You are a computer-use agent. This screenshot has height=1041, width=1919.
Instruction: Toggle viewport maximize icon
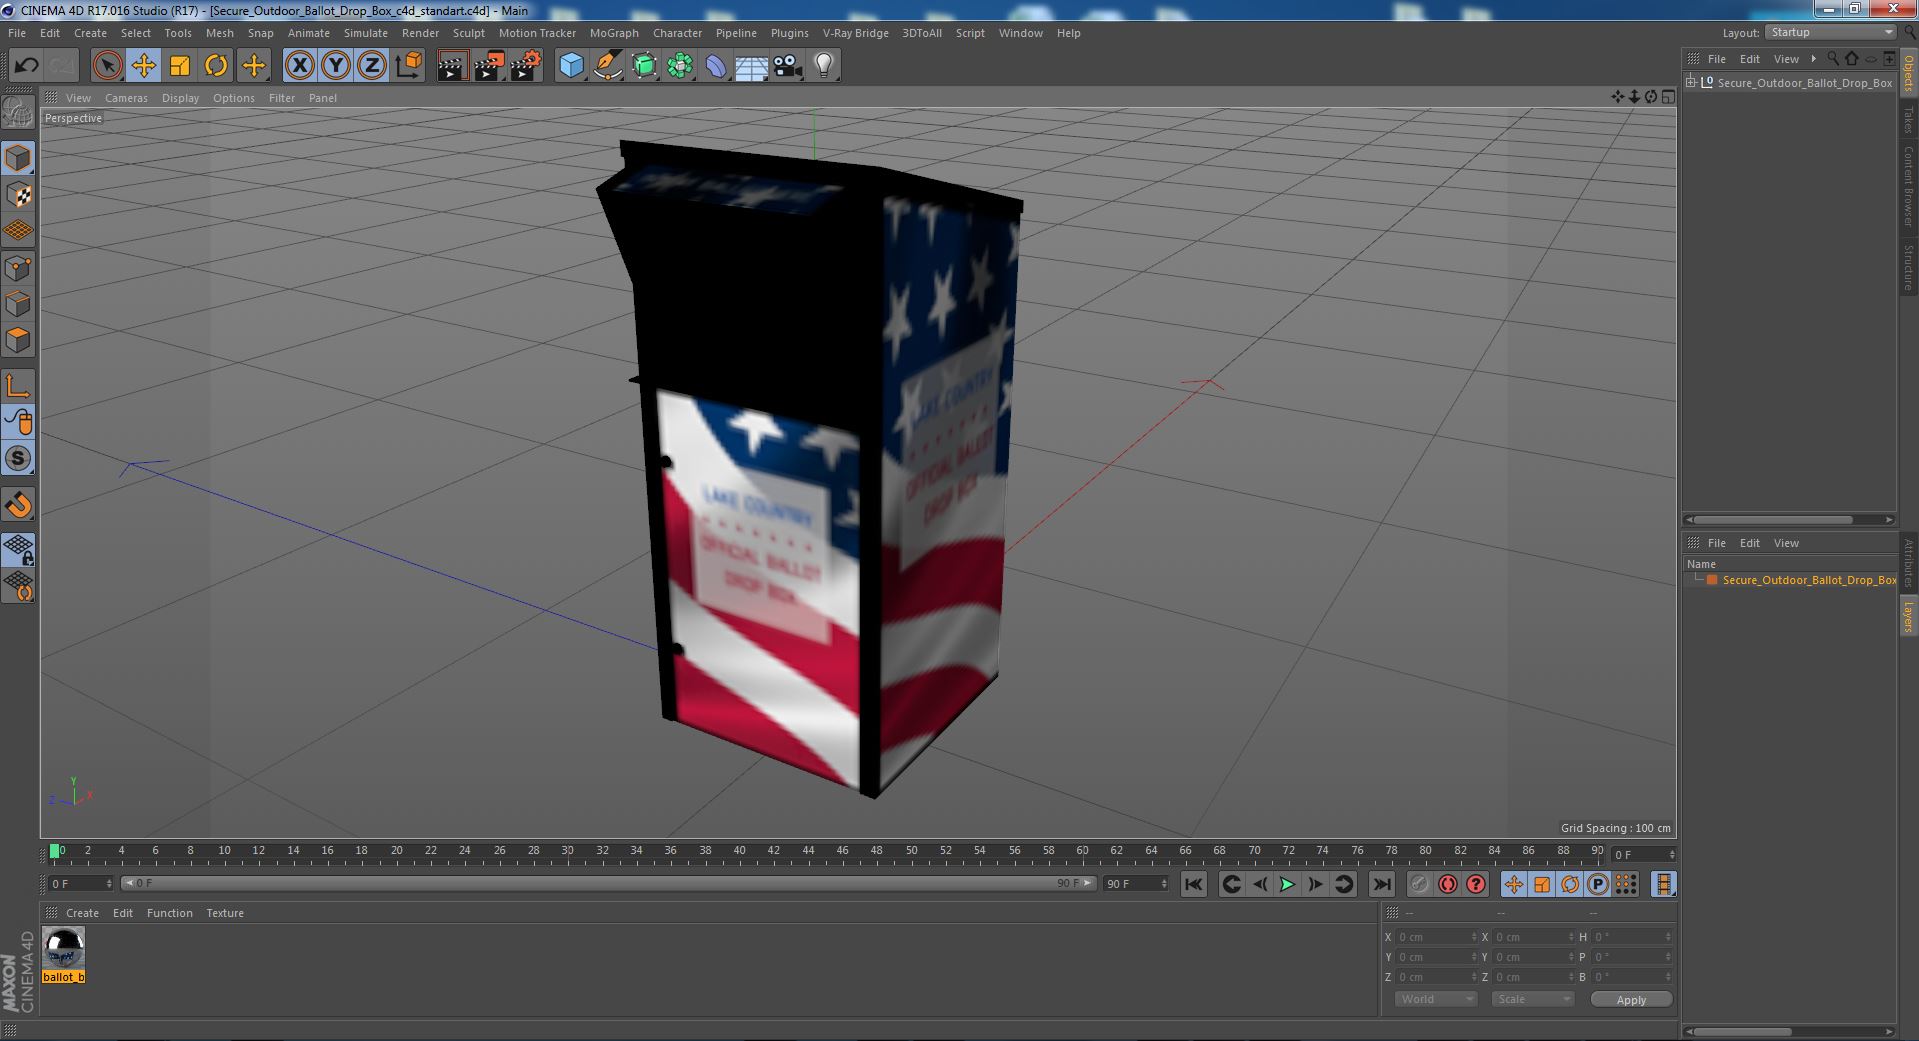tap(1667, 97)
